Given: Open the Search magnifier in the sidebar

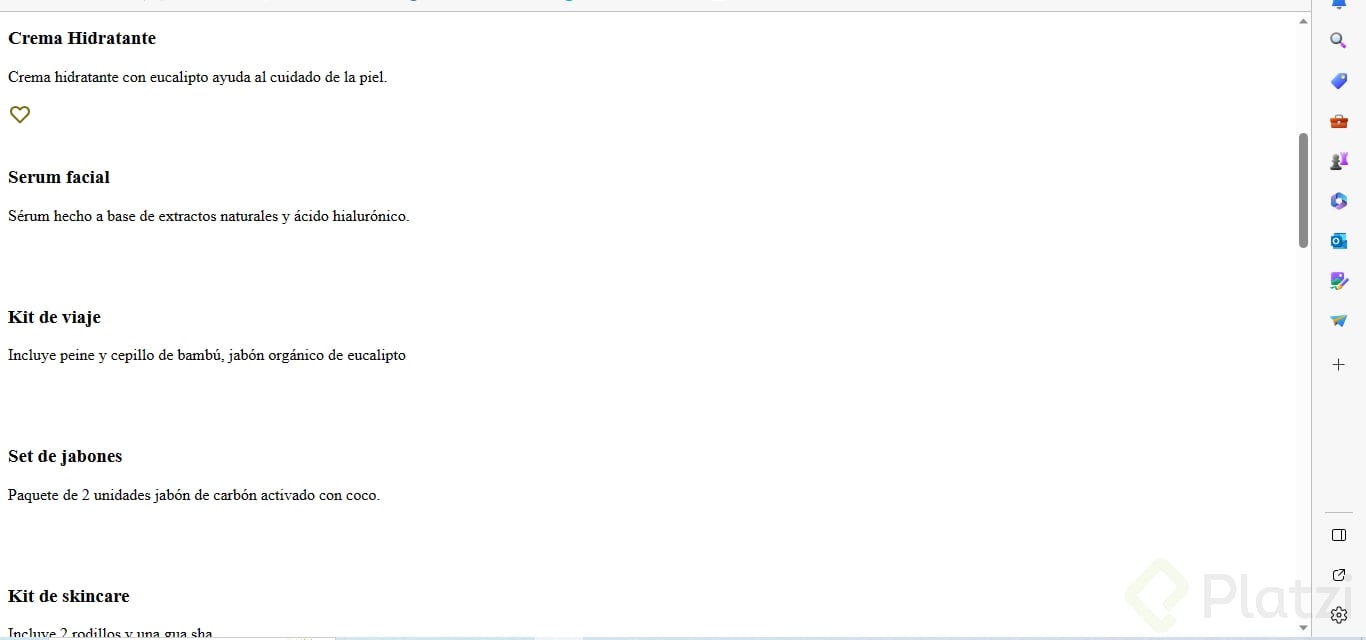Looking at the screenshot, I should 1338,41.
